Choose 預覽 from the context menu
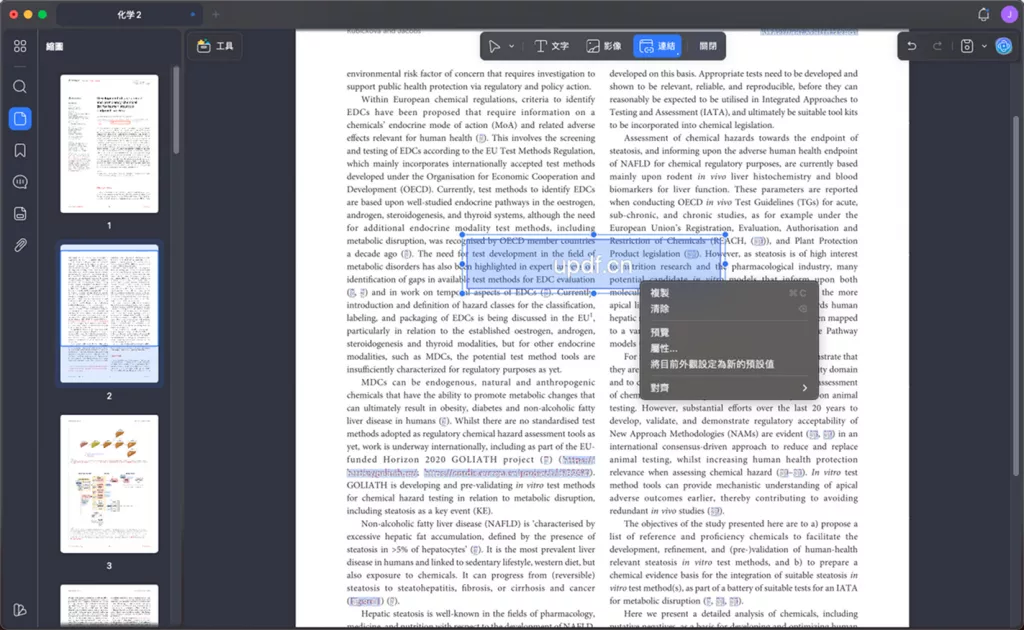Viewport: 1024px width, 630px height. [728, 332]
